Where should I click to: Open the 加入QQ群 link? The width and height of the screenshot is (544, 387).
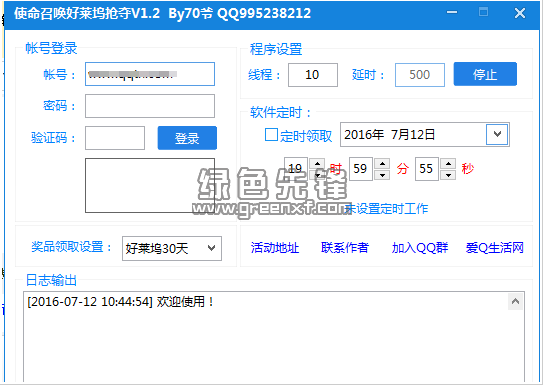click(x=420, y=248)
